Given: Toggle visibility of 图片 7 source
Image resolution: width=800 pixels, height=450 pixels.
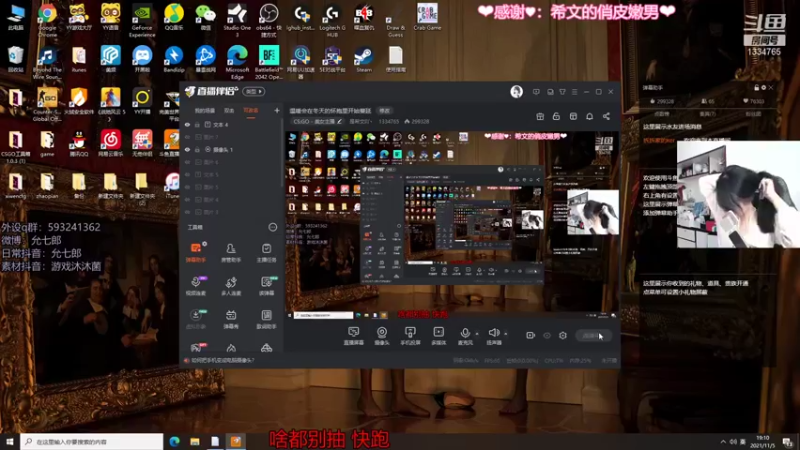Looking at the screenshot, I should tap(187, 137).
